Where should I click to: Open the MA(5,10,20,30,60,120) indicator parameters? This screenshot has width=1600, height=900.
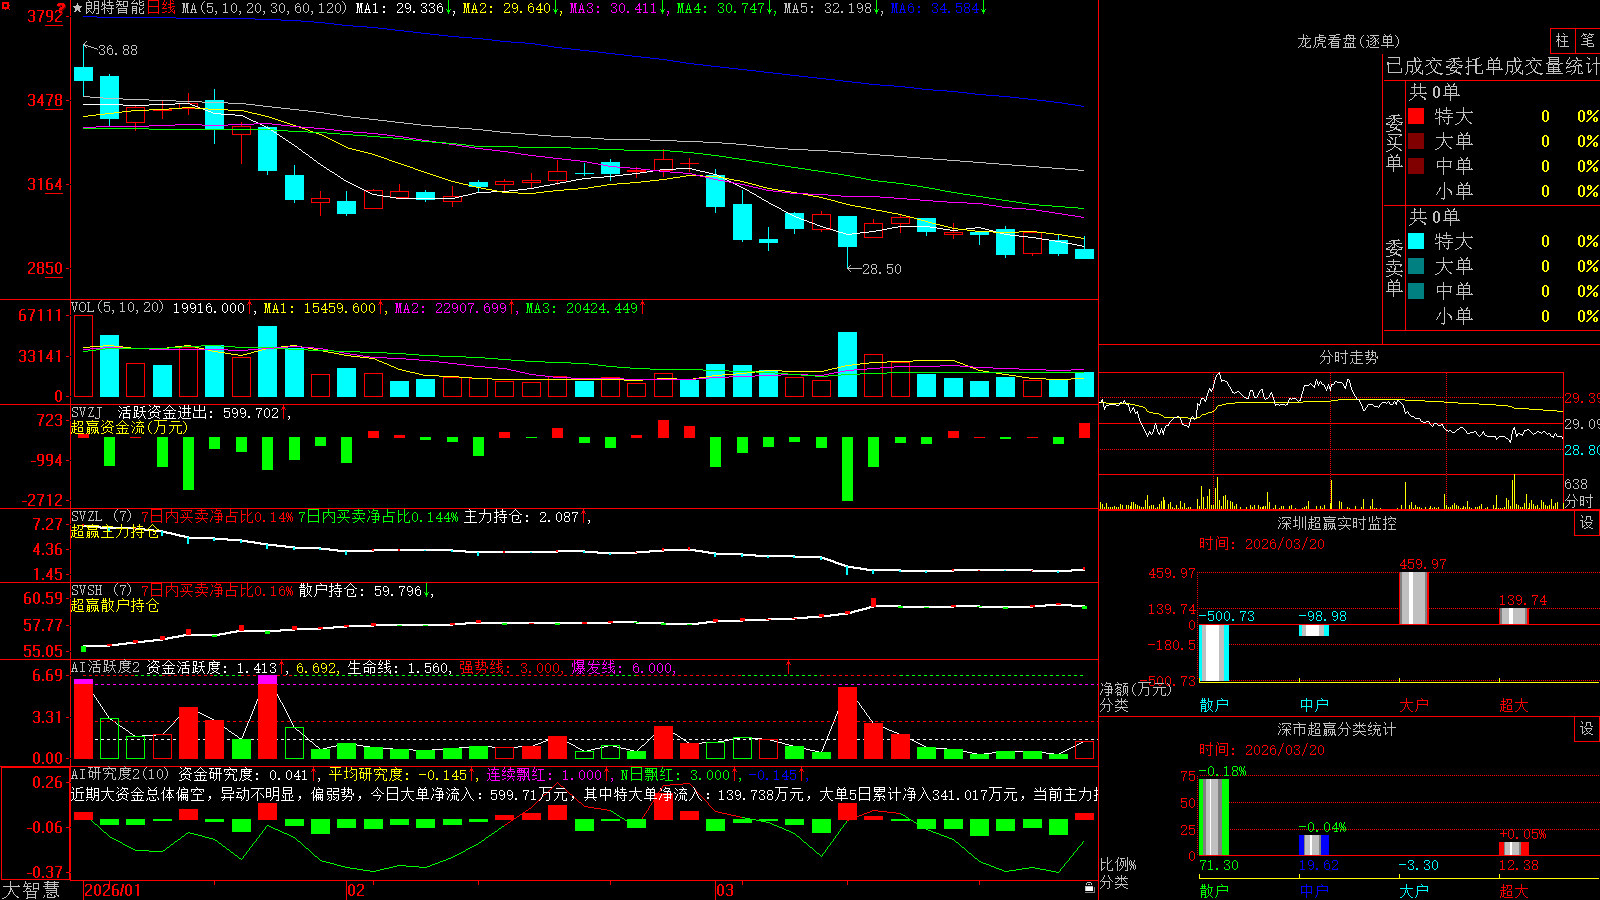(x=265, y=8)
